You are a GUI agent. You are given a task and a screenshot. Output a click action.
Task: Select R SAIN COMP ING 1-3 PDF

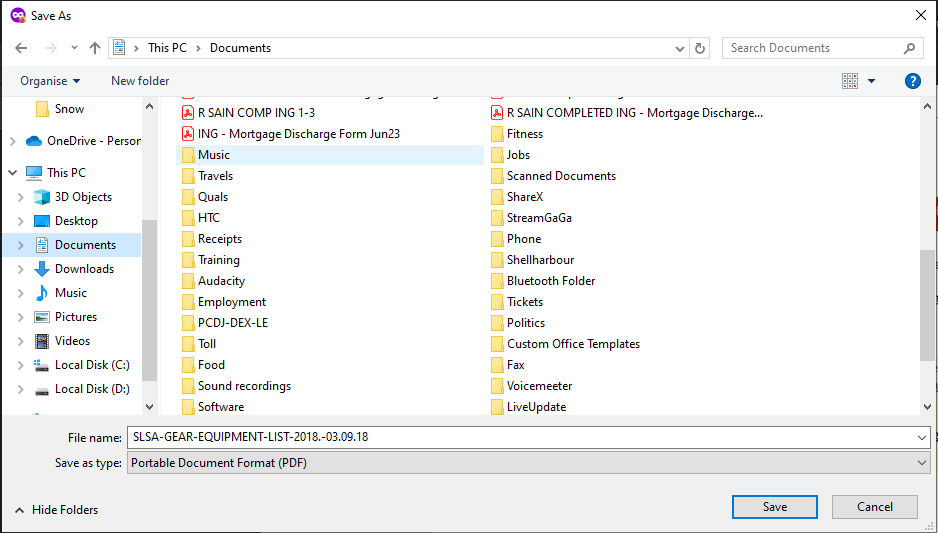pos(248,112)
